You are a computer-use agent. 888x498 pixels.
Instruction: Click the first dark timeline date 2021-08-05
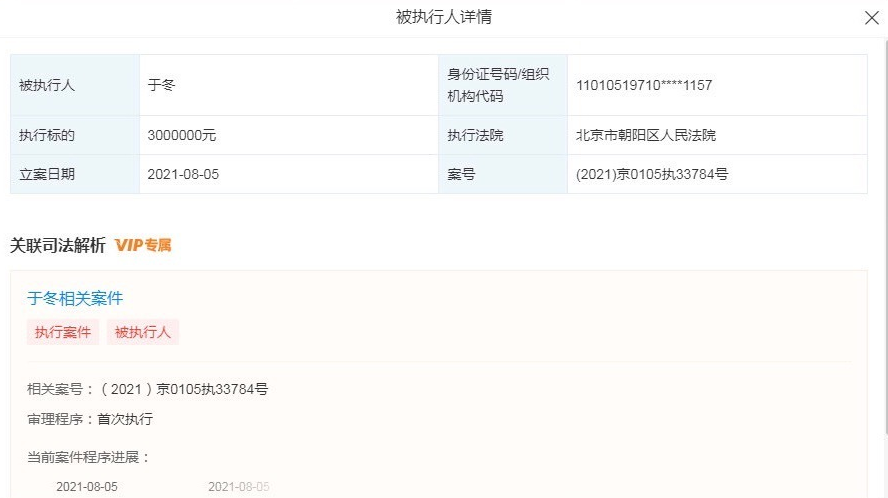click(87, 487)
